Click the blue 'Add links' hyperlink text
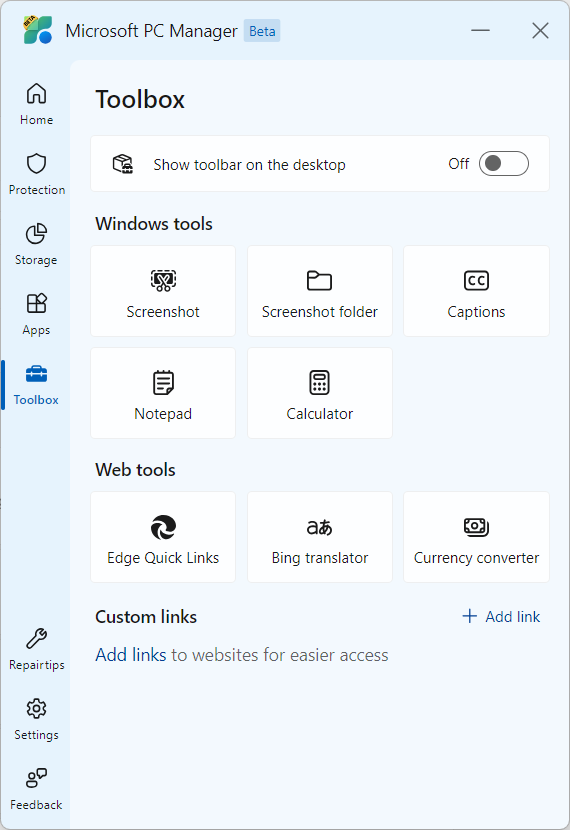570x830 pixels. click(x=131, y=655)
